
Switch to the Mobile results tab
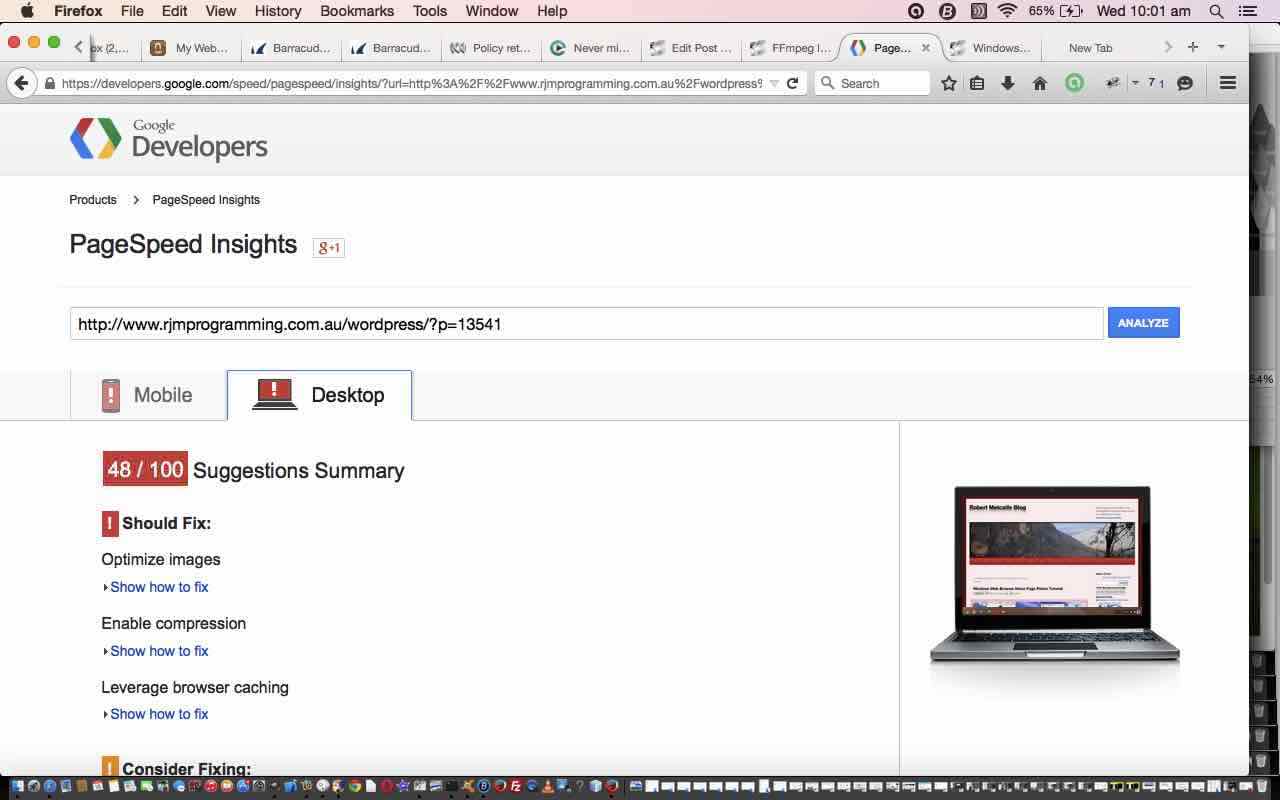pos(148,395)
